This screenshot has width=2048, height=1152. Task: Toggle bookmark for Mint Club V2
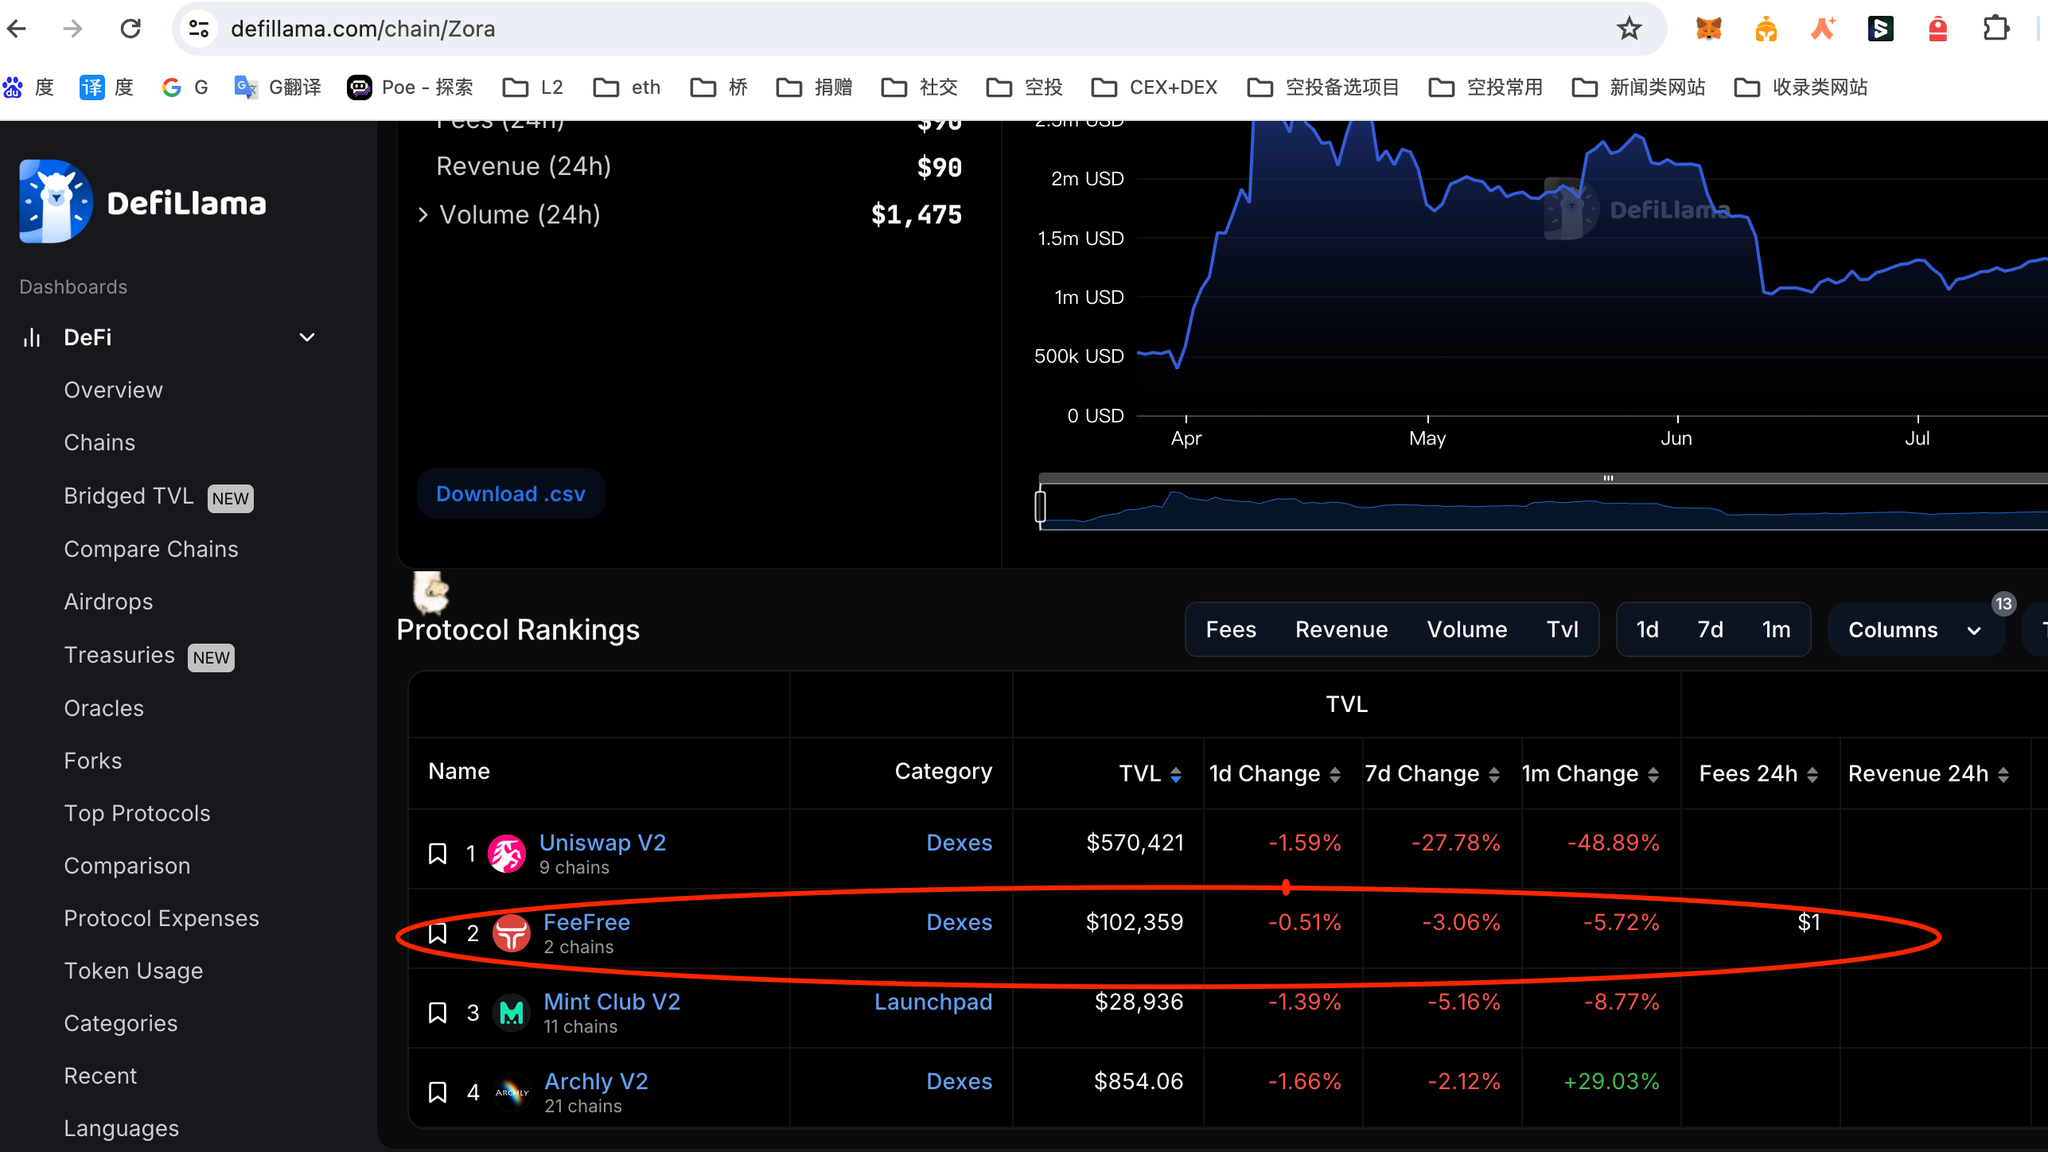437,1012
